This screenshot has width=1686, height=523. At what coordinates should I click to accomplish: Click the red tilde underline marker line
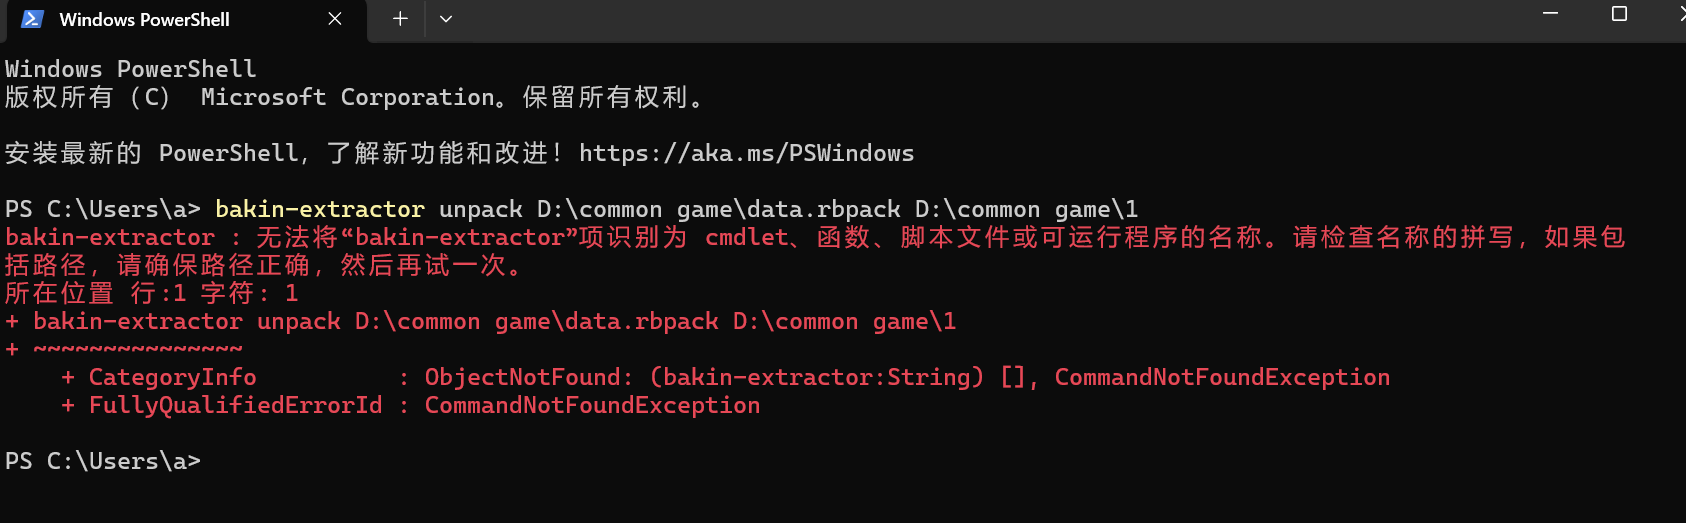point(124,349)
